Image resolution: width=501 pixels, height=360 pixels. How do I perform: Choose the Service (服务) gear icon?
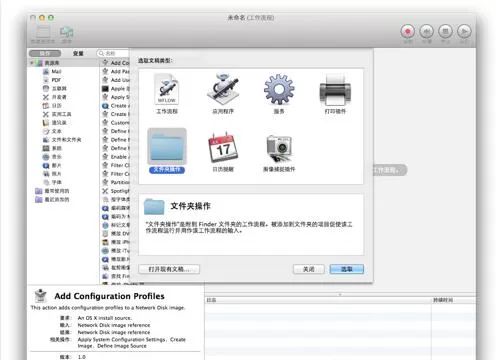[279, 89]
